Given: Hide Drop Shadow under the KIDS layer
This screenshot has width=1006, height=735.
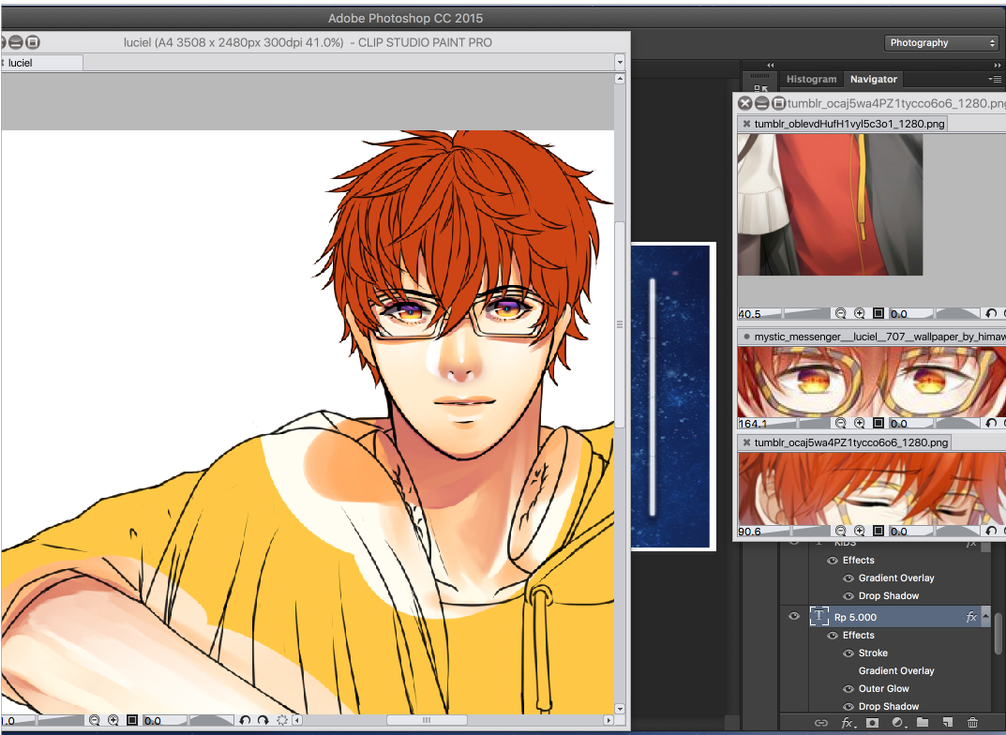Looking at the screenshot, I should [x=848, y=596].
